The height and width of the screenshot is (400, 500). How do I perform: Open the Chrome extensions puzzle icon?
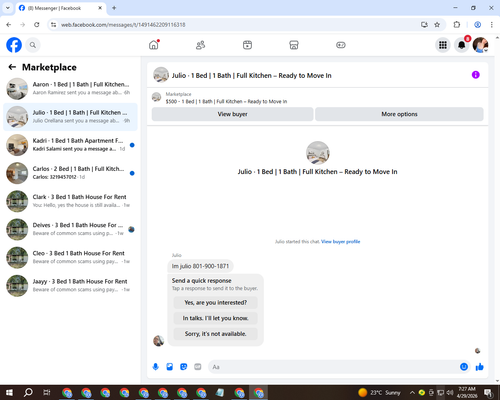pyautogui.click(x=457, y=25)
